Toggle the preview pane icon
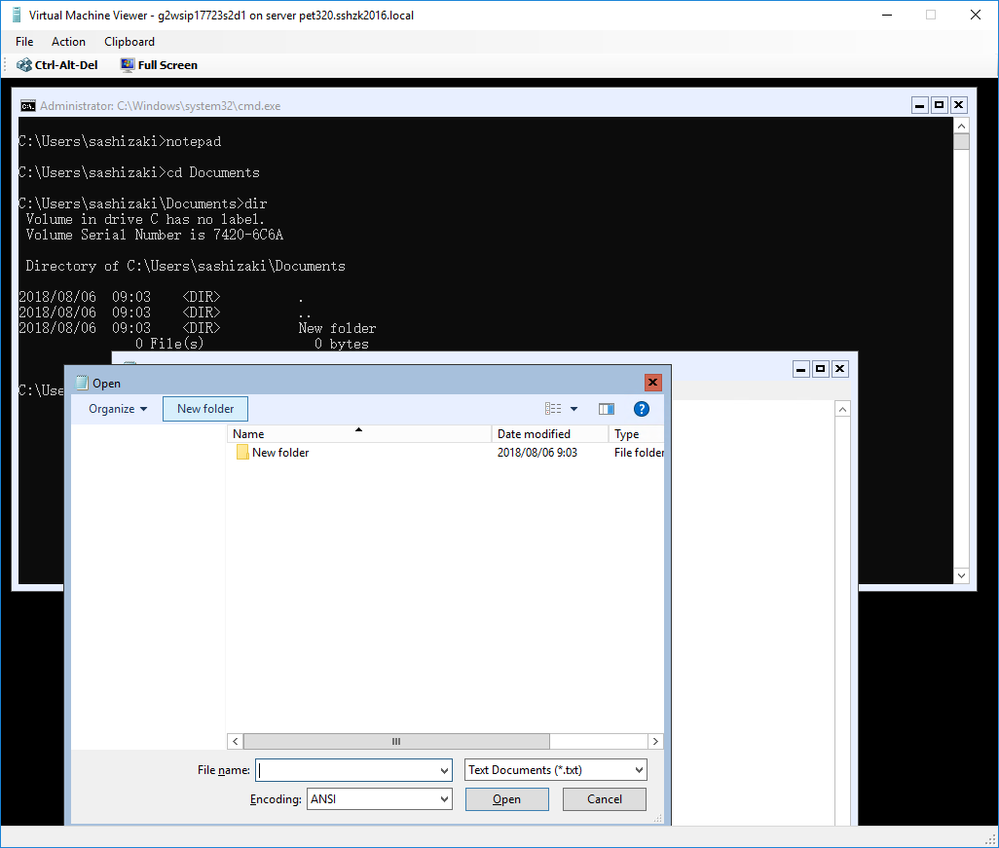This screenshot has width=999, height=848. tap(606, 409)
